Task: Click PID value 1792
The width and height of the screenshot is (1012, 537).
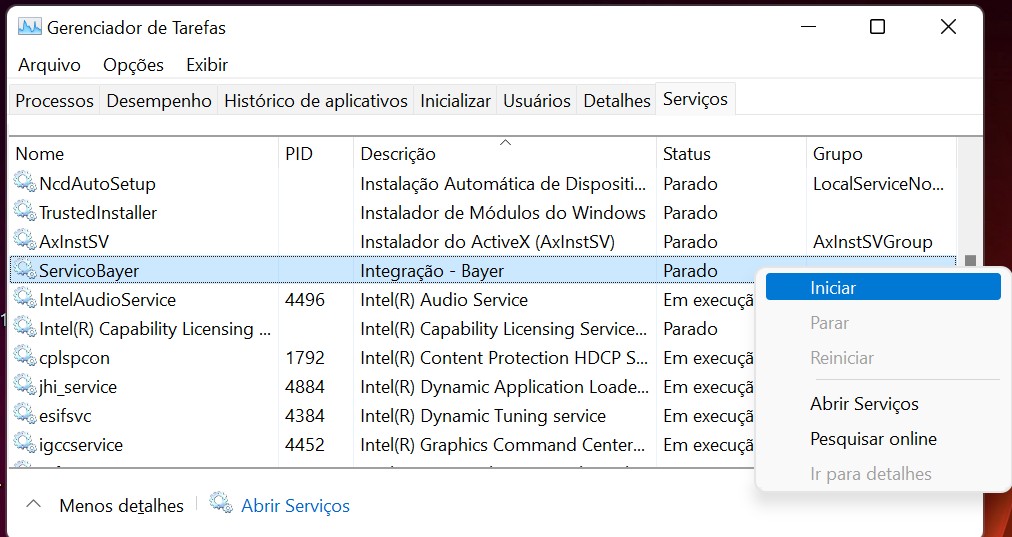Action: [x=305, y=358]
